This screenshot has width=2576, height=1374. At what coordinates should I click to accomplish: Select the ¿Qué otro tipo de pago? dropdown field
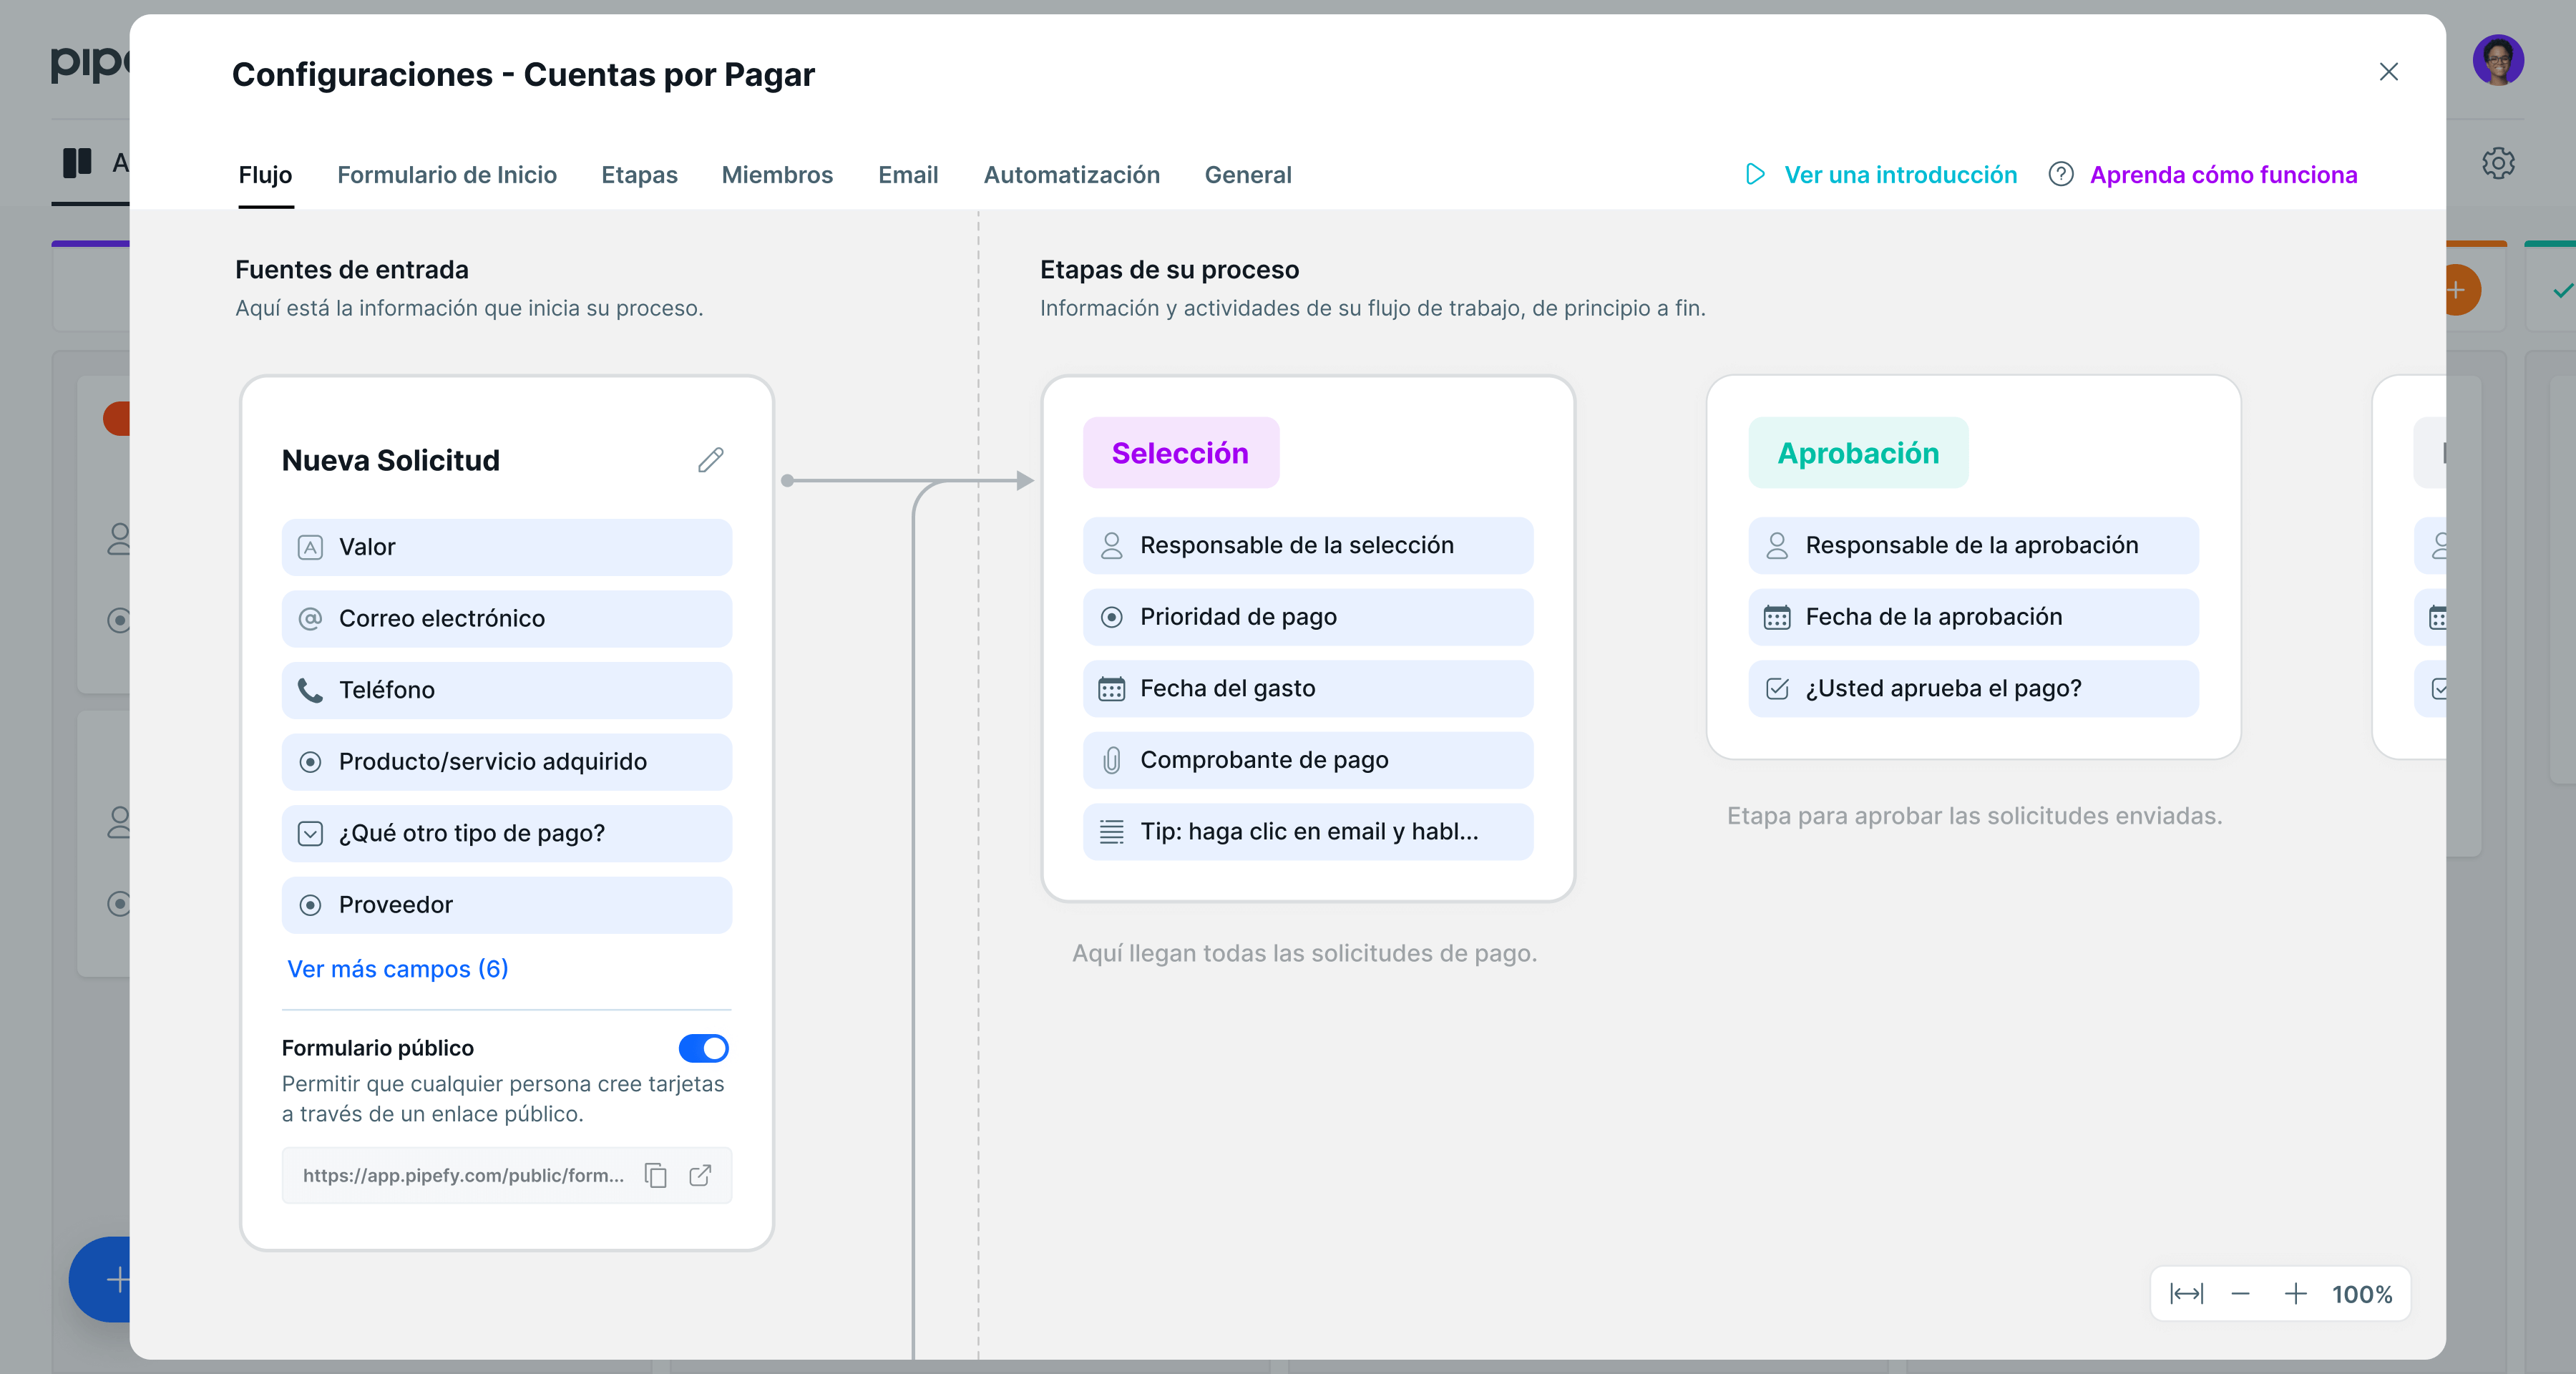click(x=506, y=833)
